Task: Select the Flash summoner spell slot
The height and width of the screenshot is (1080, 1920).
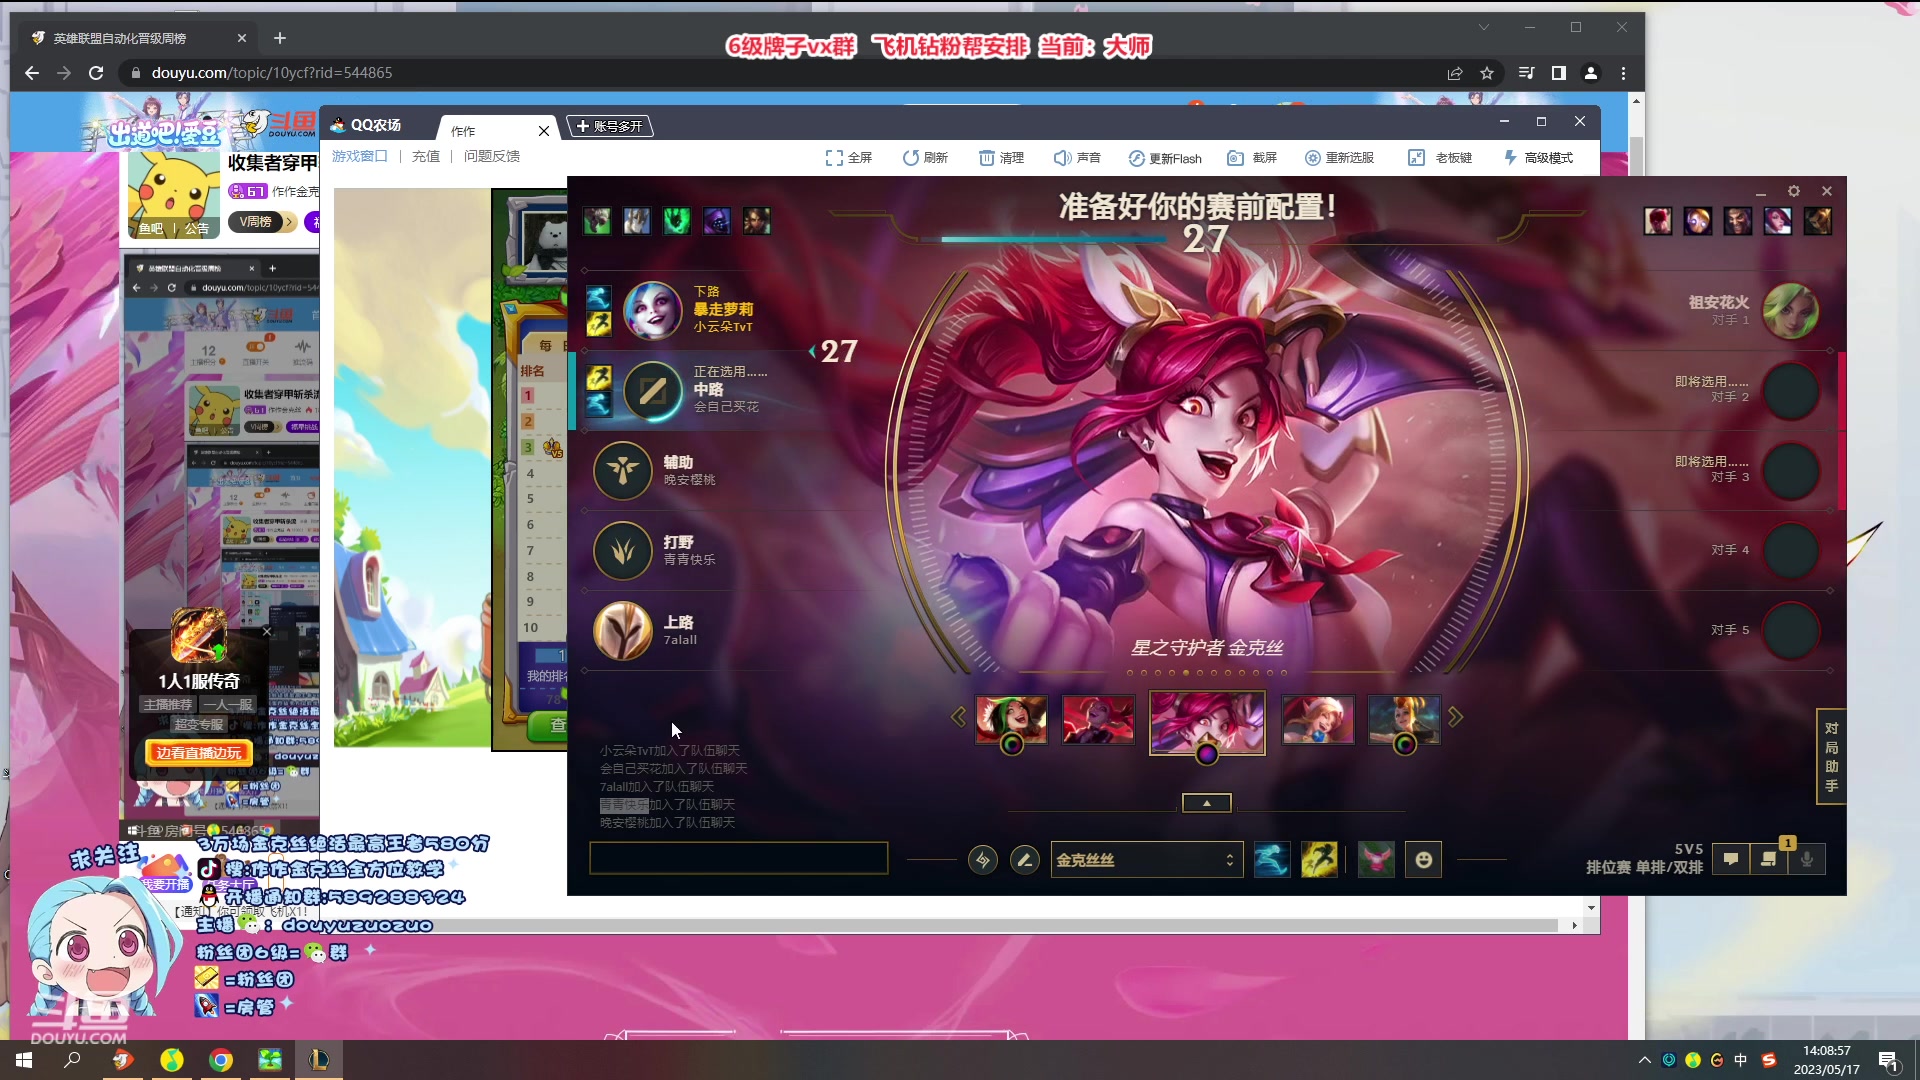Action: (x=1319, y=860)
